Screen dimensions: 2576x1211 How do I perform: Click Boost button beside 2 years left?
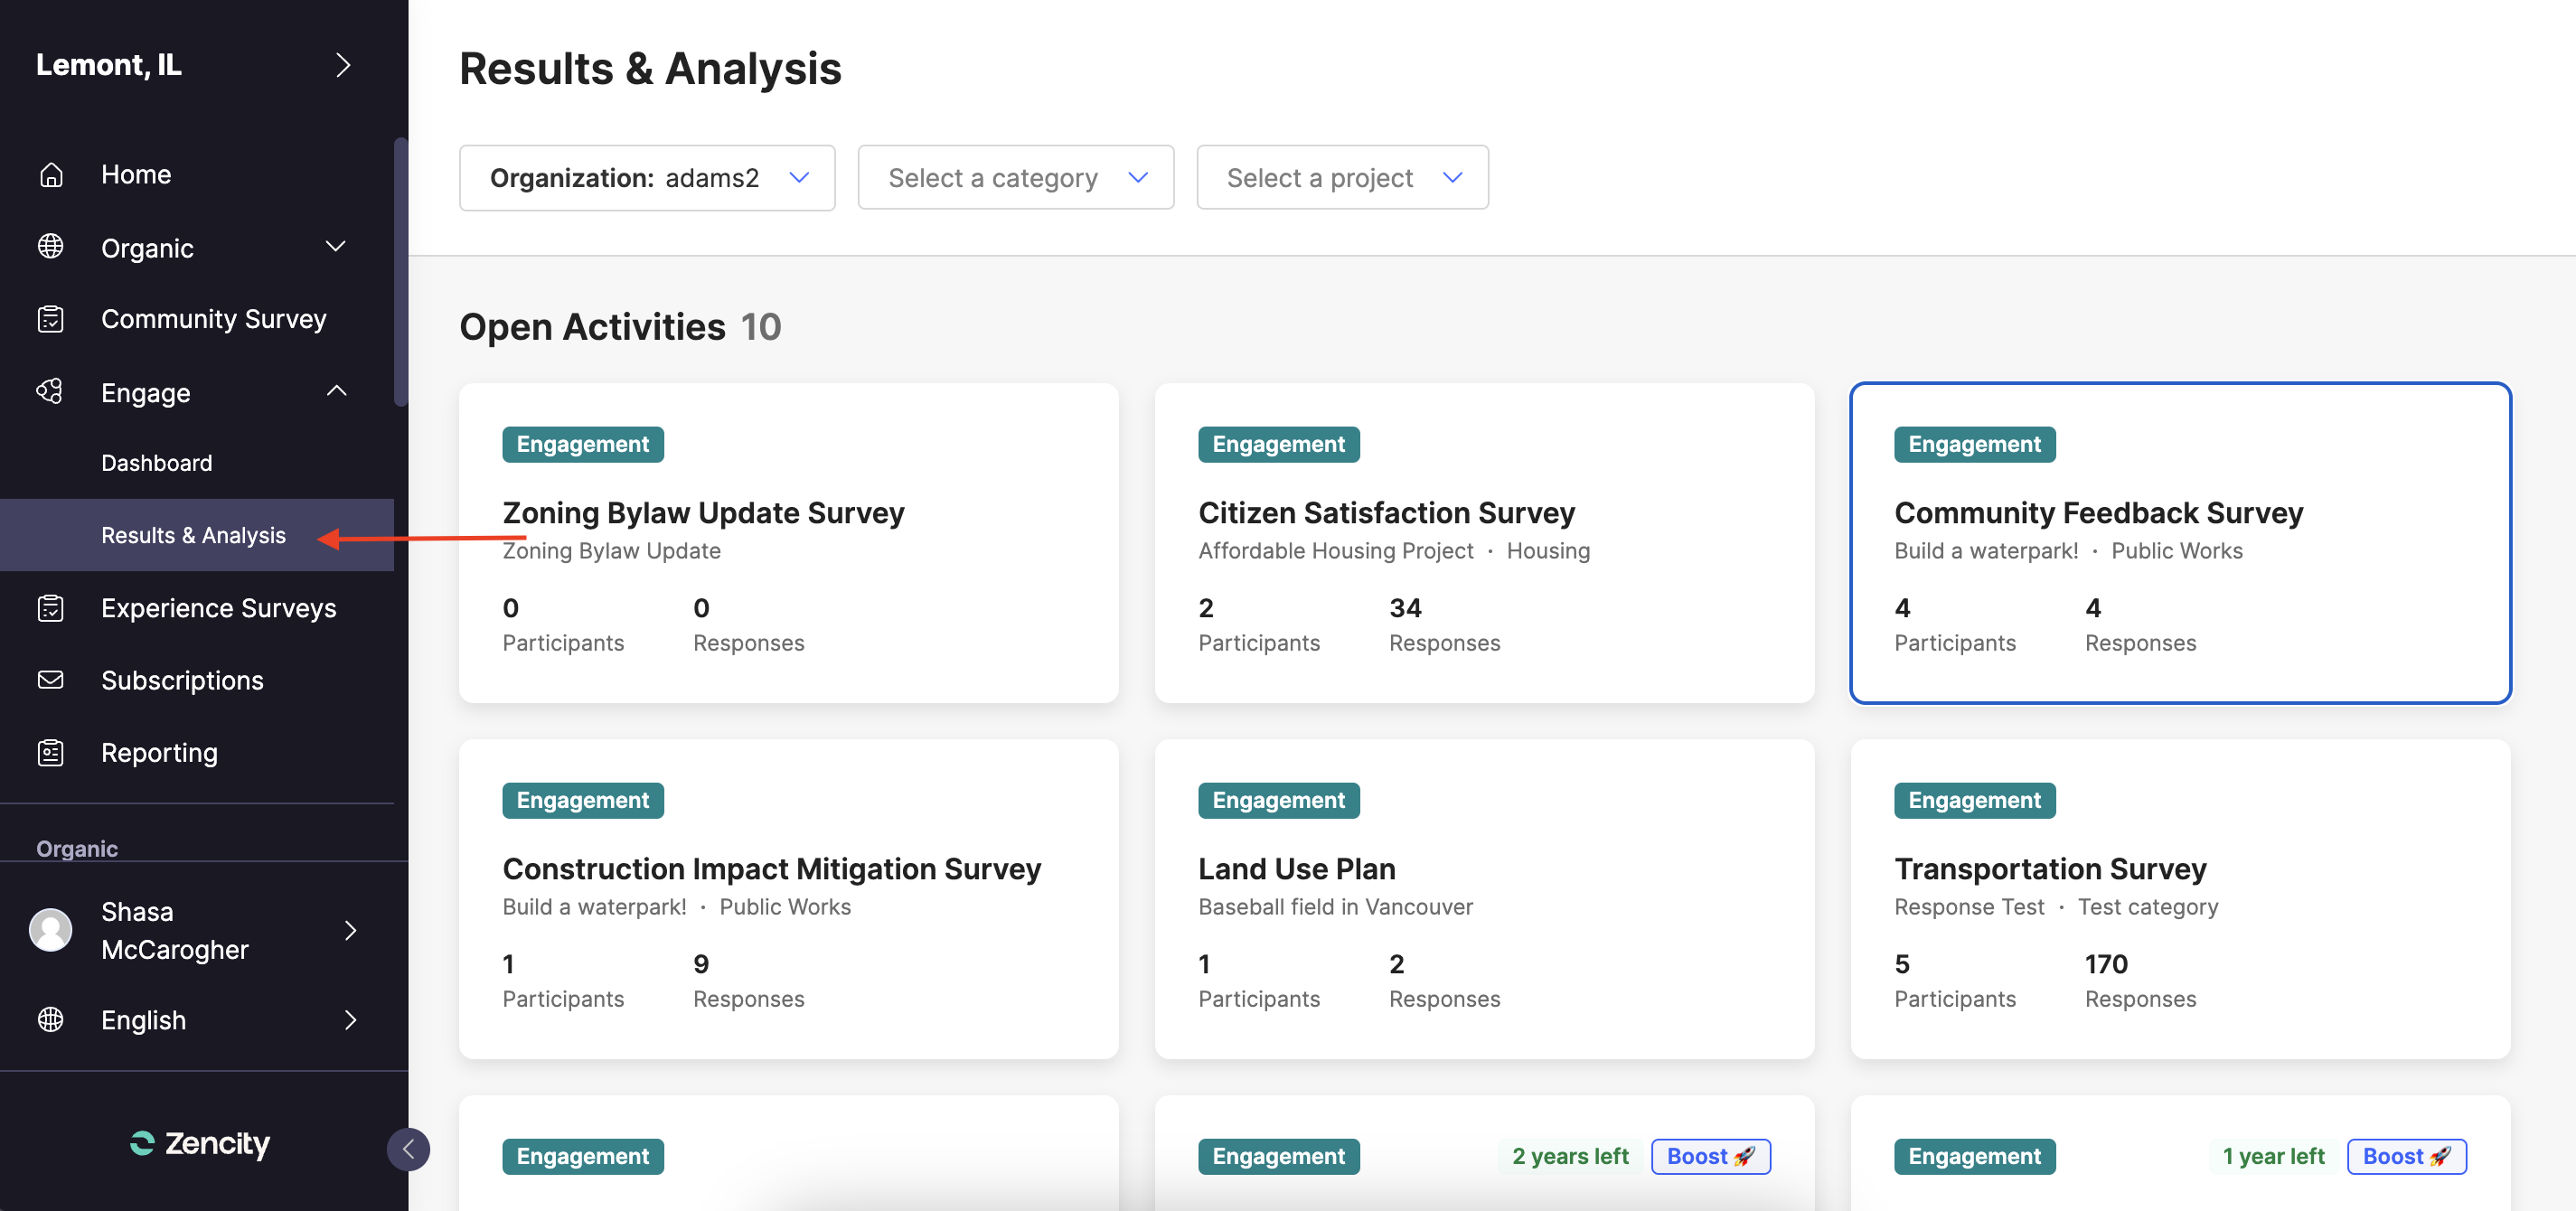coord(1710,1156)
